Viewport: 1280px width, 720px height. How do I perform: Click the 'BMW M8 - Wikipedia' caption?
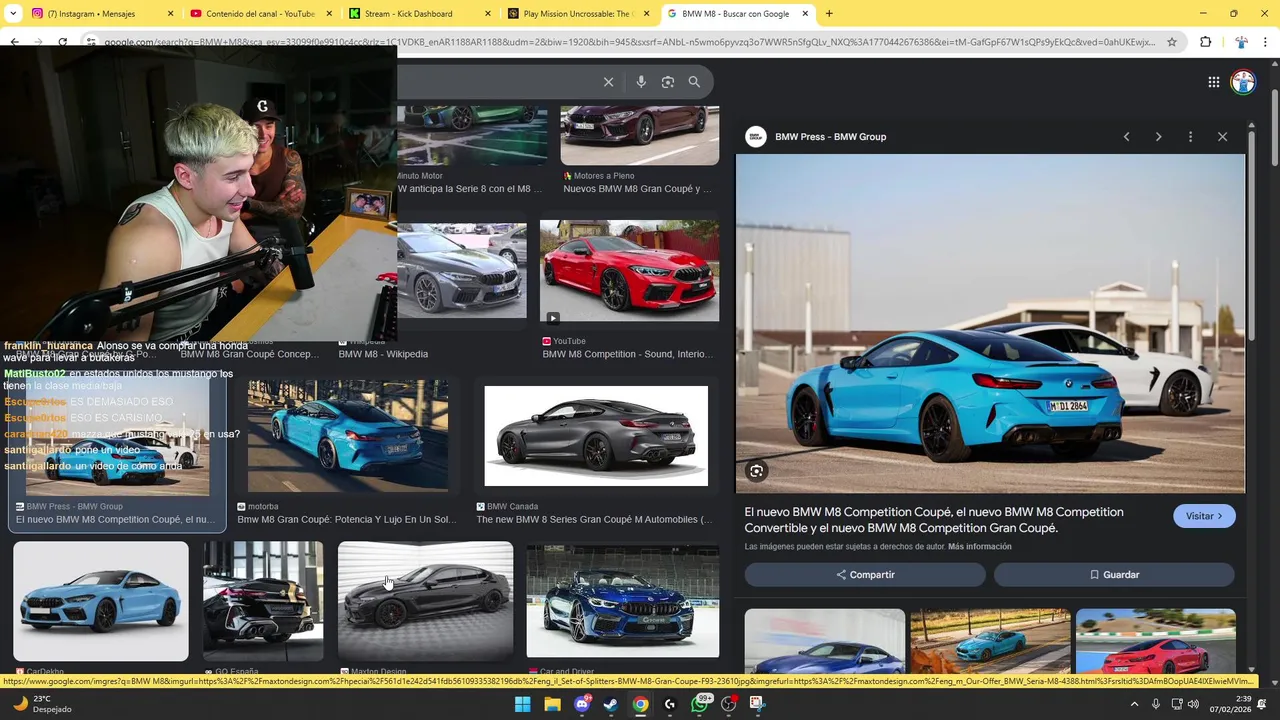pyautogui.click(x=383, y=354)
